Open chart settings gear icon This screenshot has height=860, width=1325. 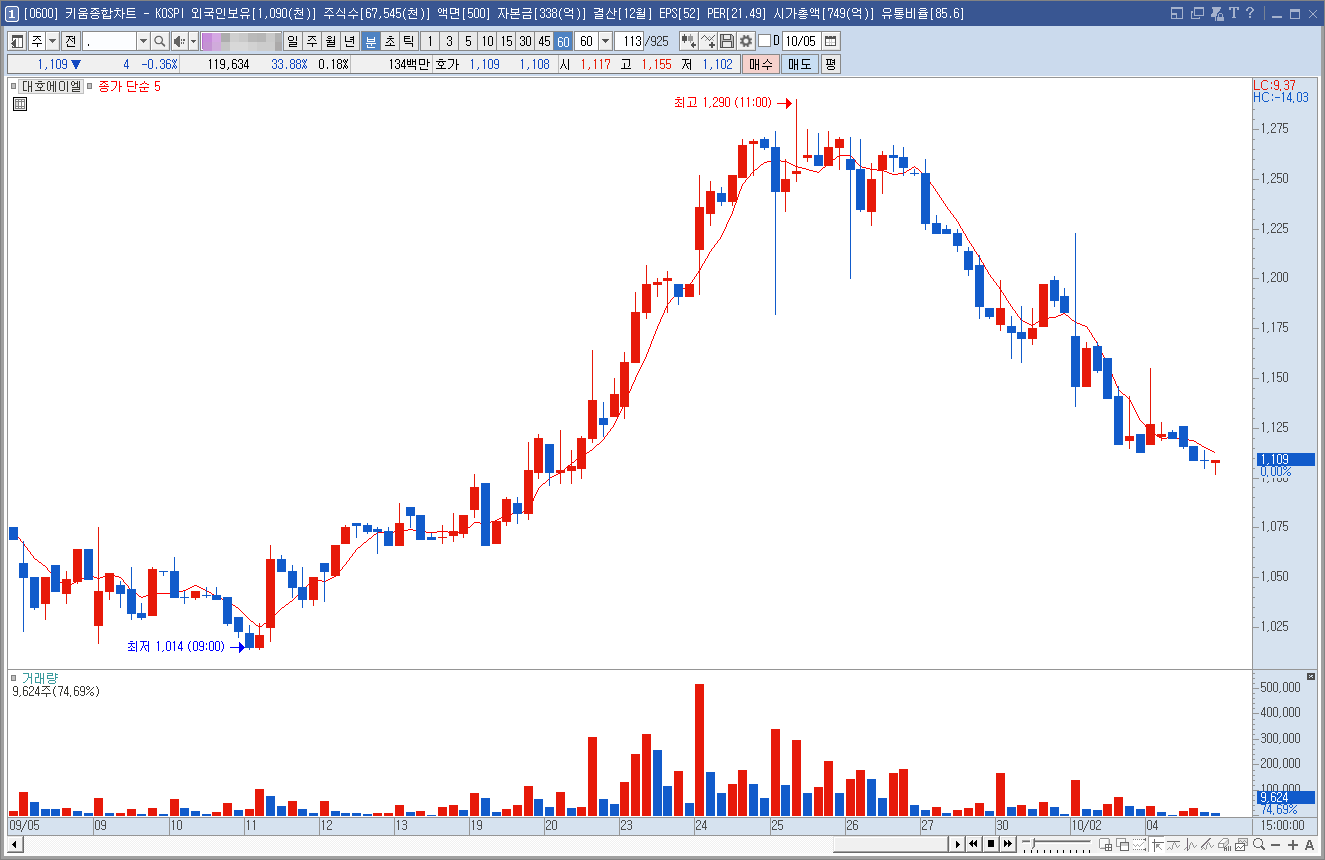[746, 41]
